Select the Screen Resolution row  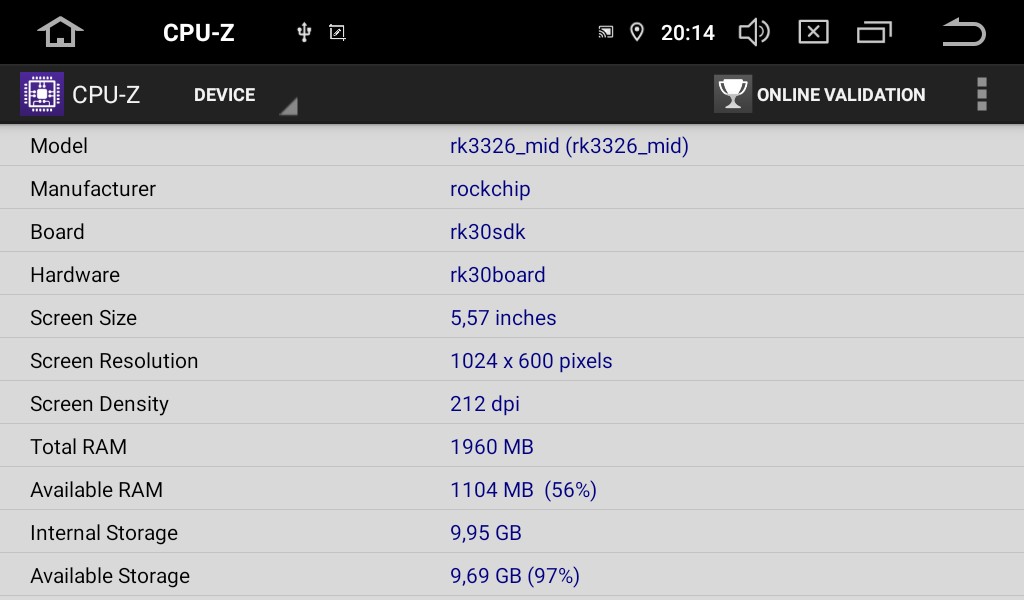(512, 360)
